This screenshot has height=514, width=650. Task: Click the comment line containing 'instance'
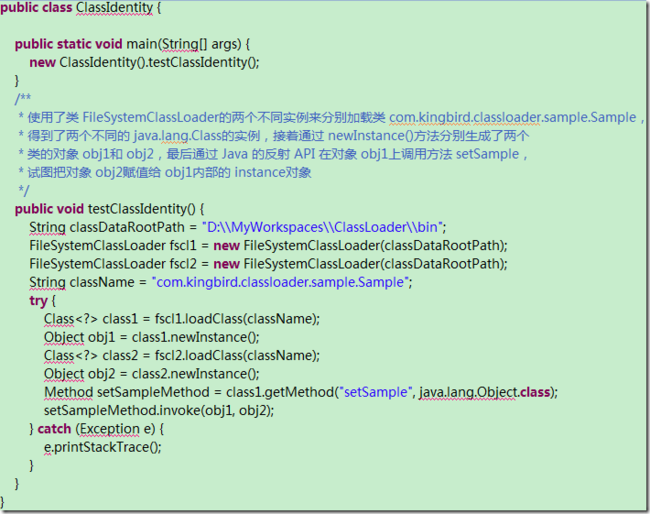(165, 172)
